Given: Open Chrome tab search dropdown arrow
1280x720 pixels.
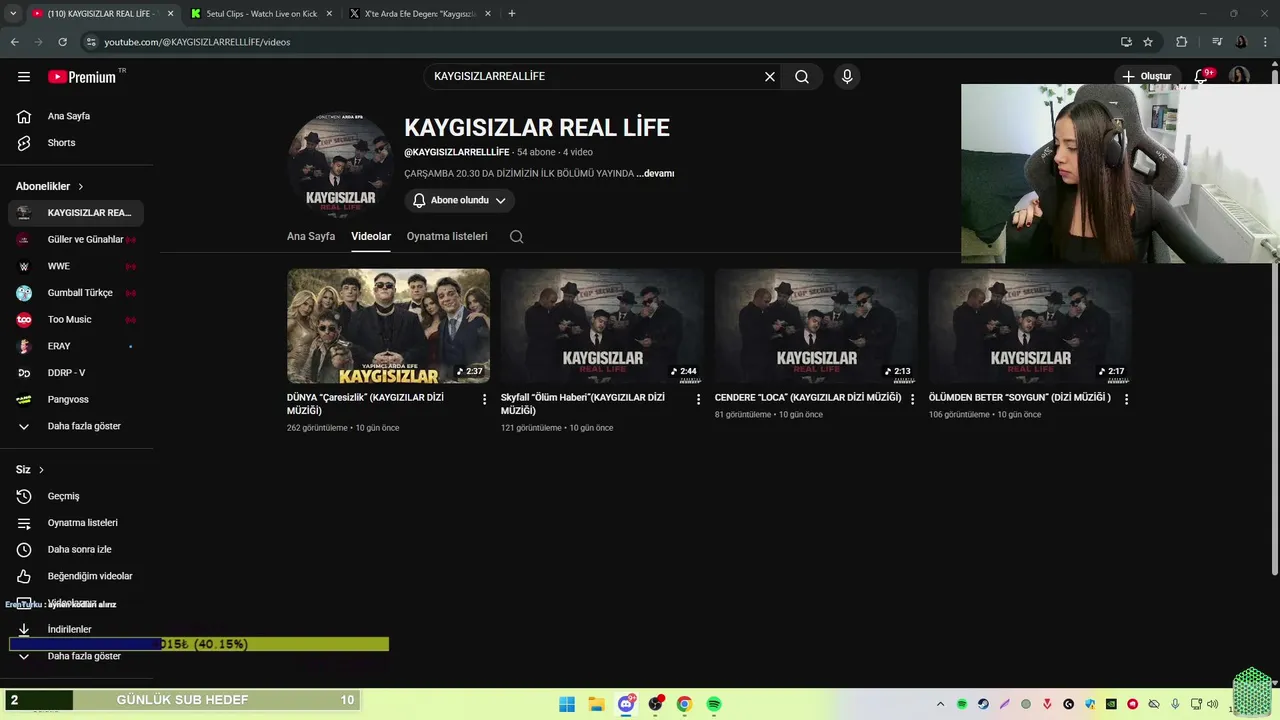Looking at the screenshot, I should pos(13,14).
